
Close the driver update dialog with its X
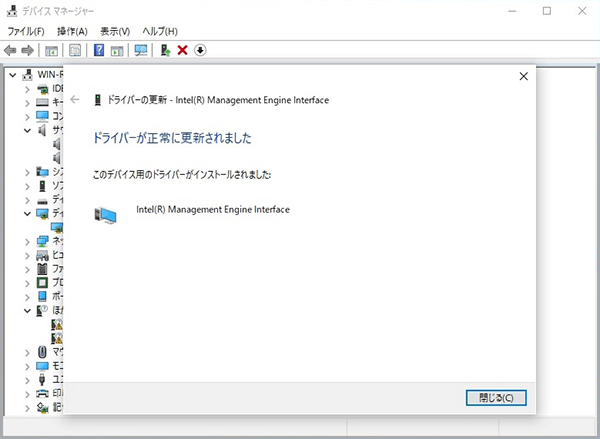(523, 76)
